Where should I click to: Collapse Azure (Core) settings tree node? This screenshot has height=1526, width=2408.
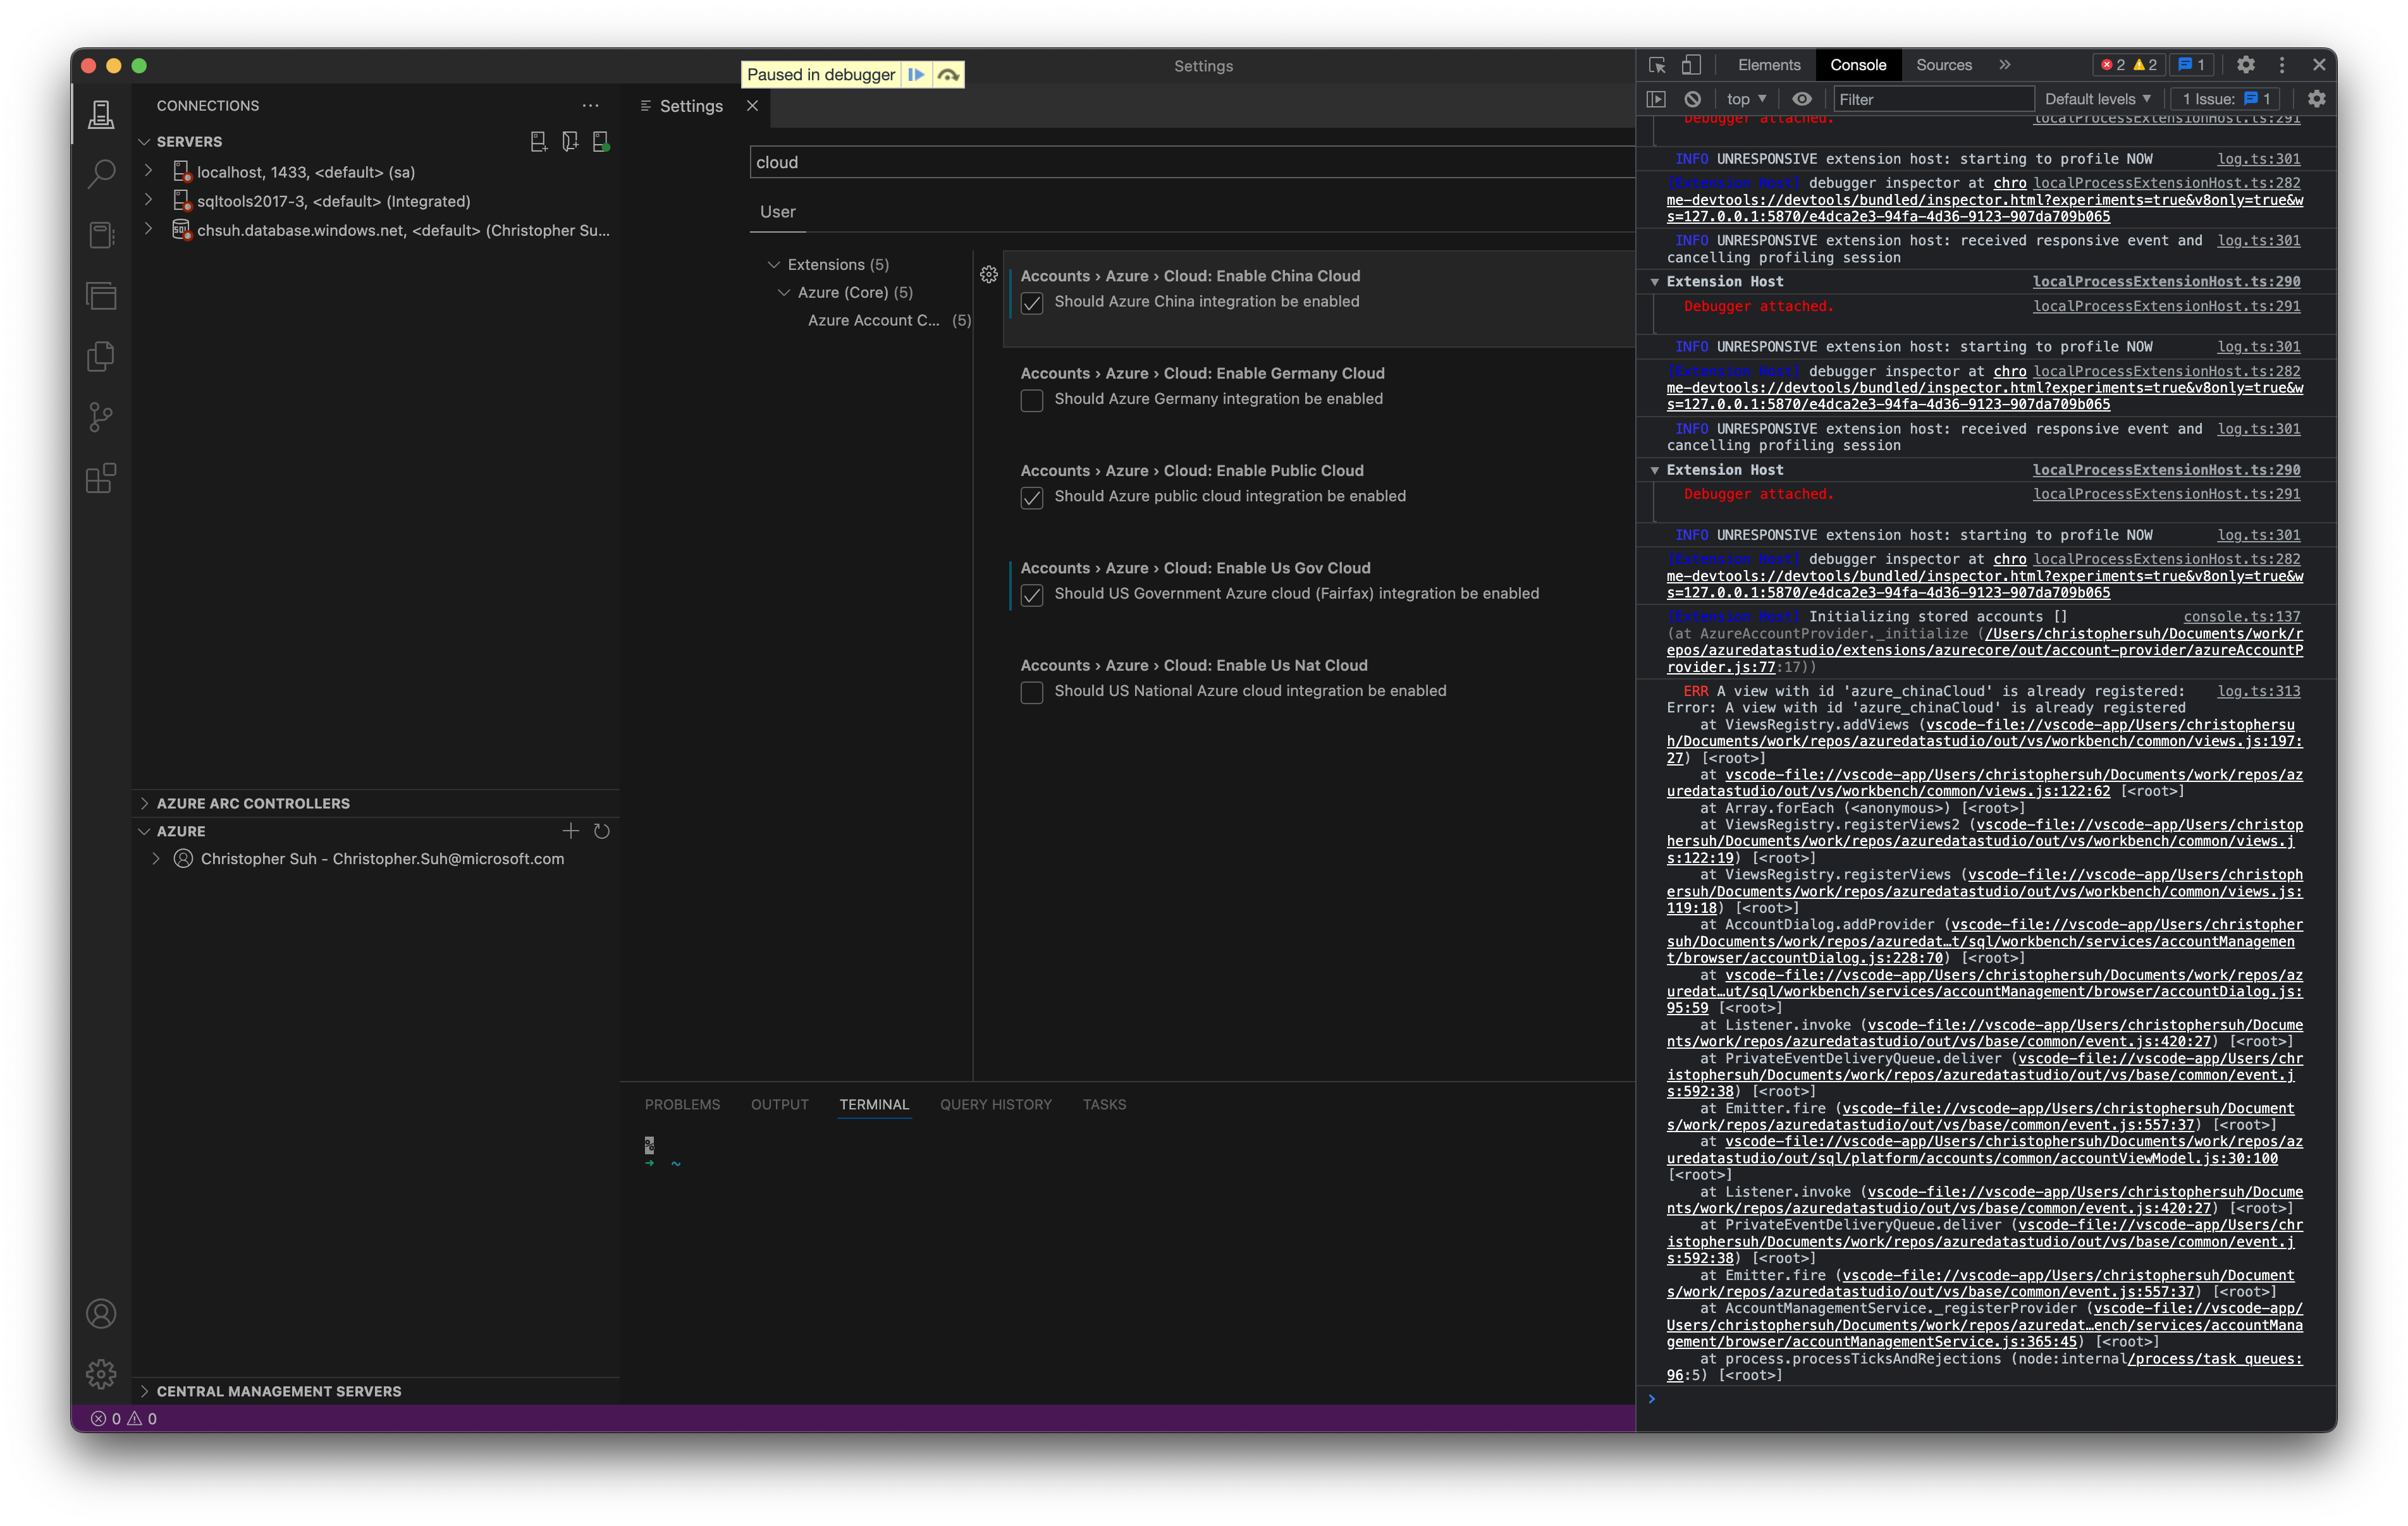[x=784, y=292]
